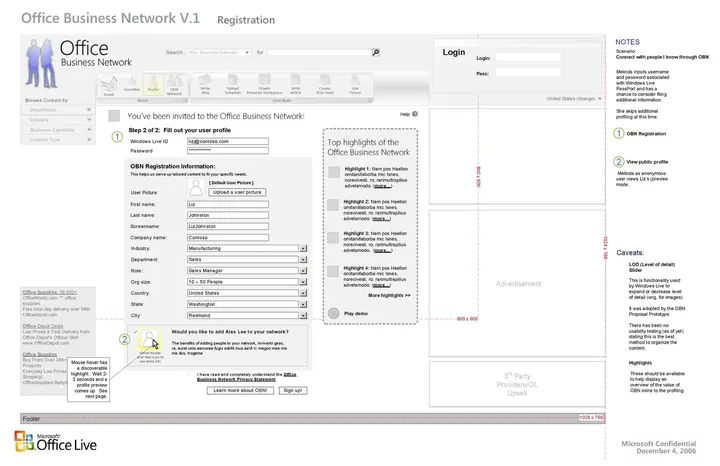This screenshot has width=720, height=466.
Task: Click the Upload a user picture button
Action: 237,192
